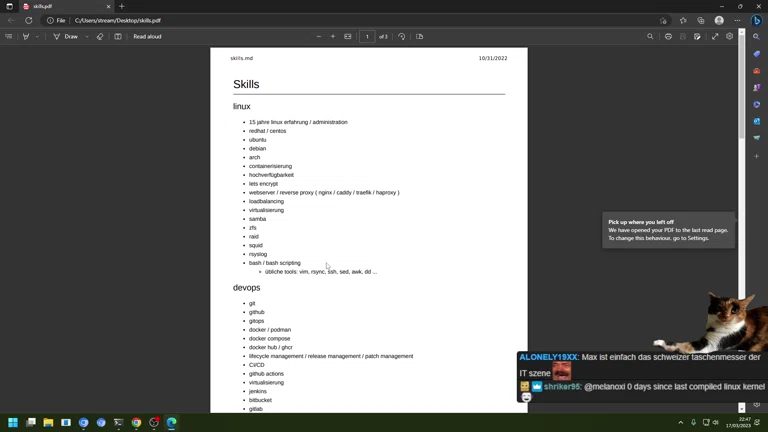The width and height of the screenshot is (768, 432).
Task: Open the Windows Start menu
Action: [x=13, y=423]
